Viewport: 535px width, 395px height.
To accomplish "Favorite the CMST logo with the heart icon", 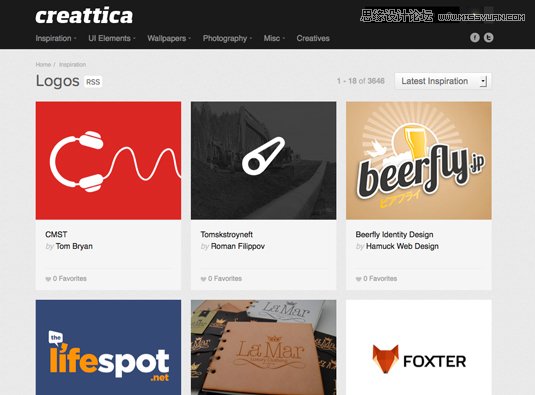I will (x=48, y=279).
